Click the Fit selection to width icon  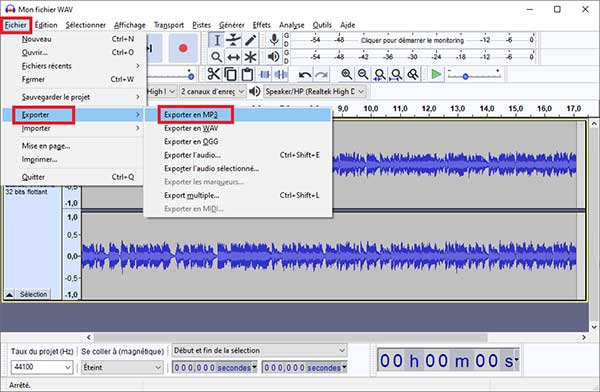[x=380, y=74]
